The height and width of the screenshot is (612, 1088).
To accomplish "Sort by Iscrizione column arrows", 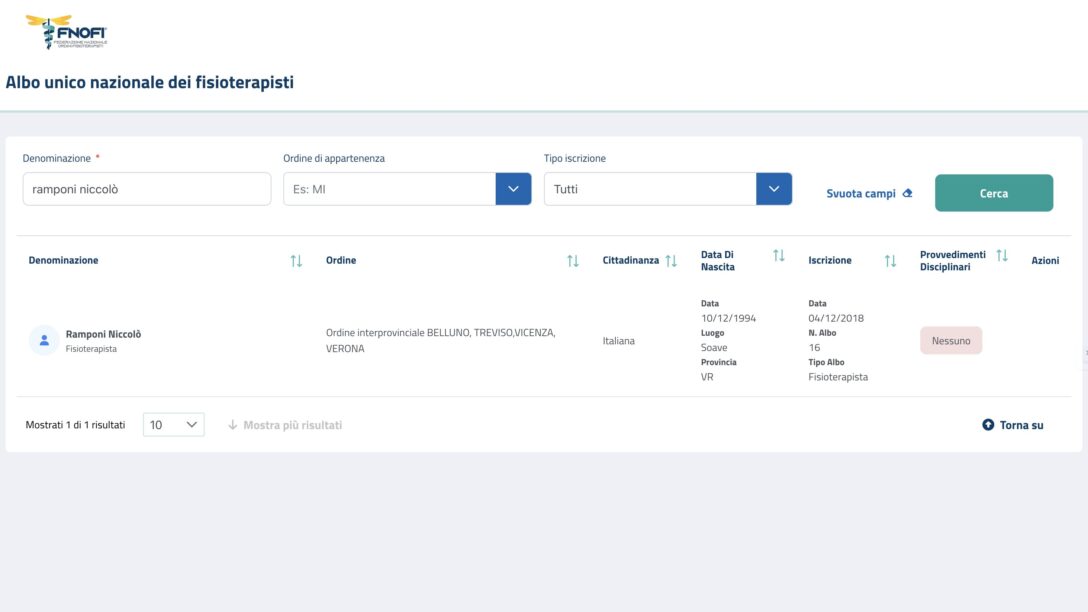I will point(890,261).
